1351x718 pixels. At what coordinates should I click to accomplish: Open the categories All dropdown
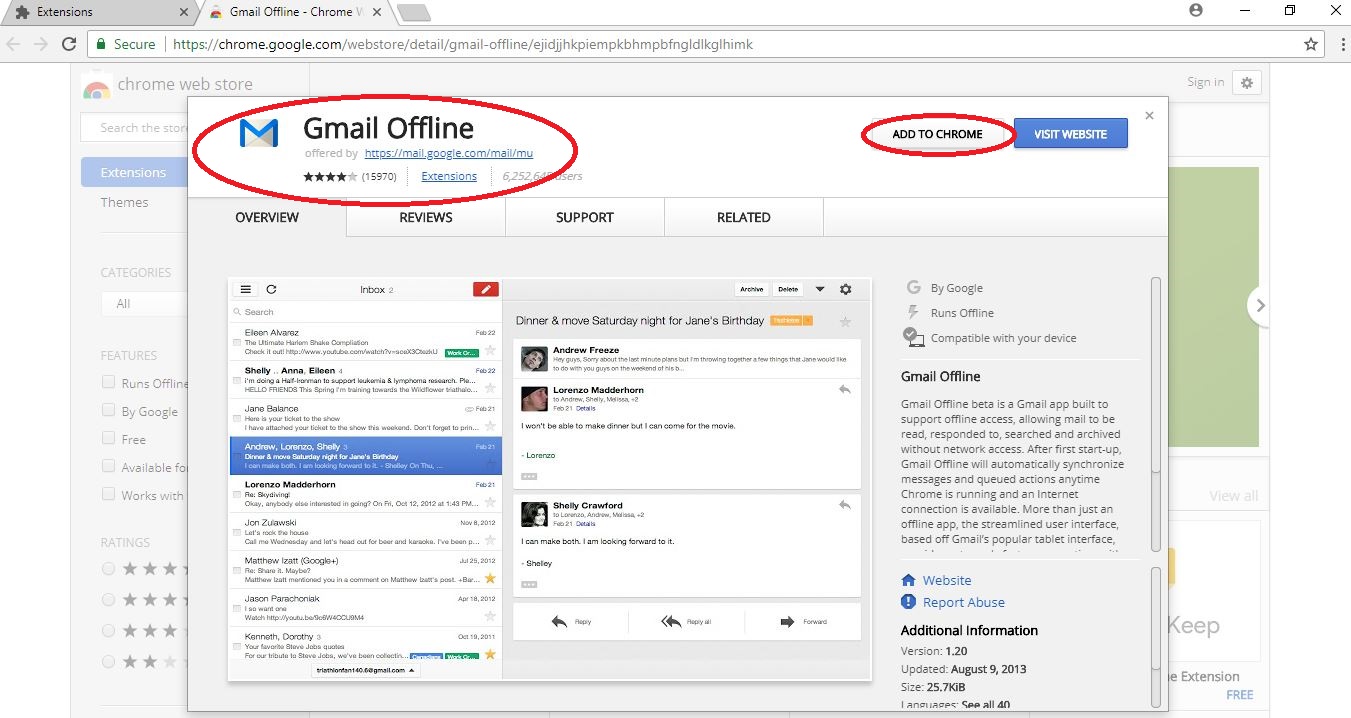(143, 304)
